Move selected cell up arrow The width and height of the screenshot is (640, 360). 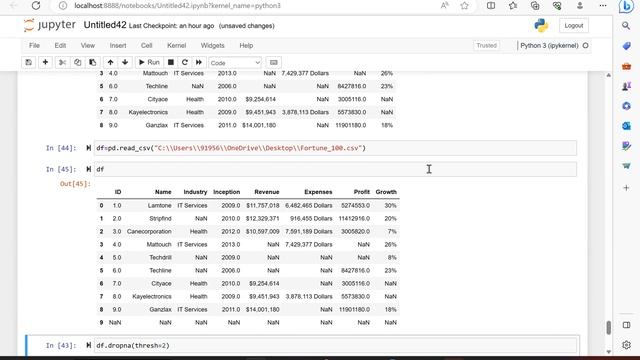pyautogui.click(x=110, y=62)
